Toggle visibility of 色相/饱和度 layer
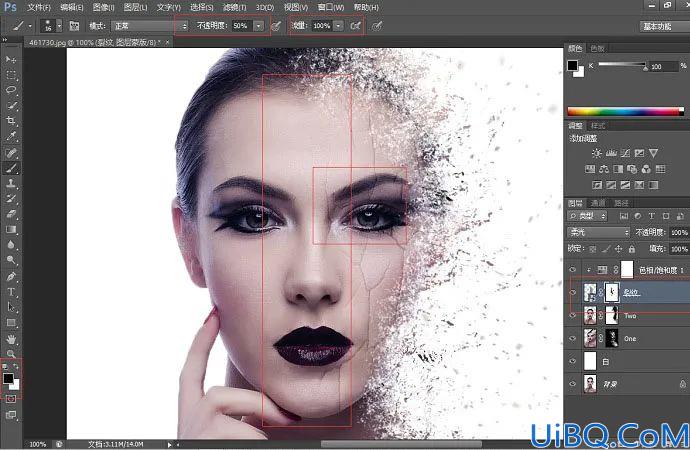 coord(573,270)
